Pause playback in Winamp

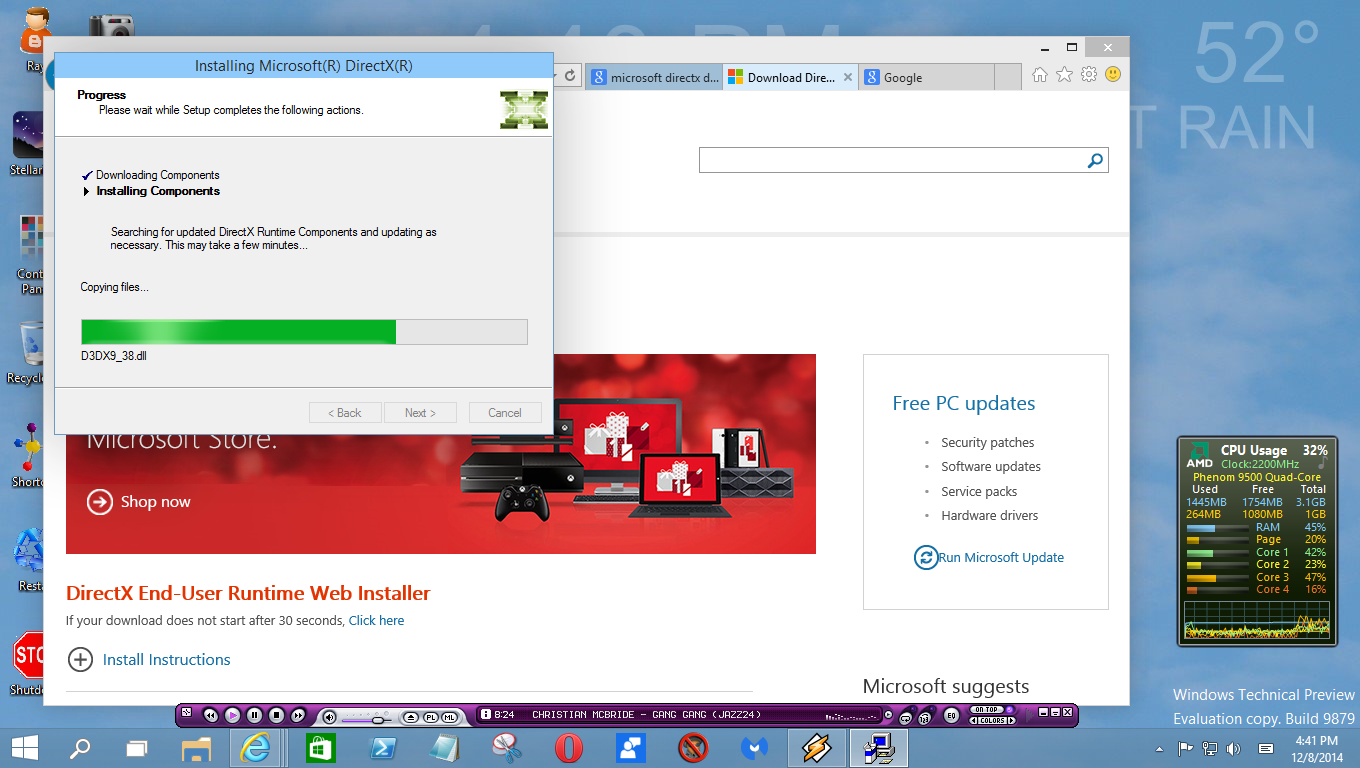253,715
